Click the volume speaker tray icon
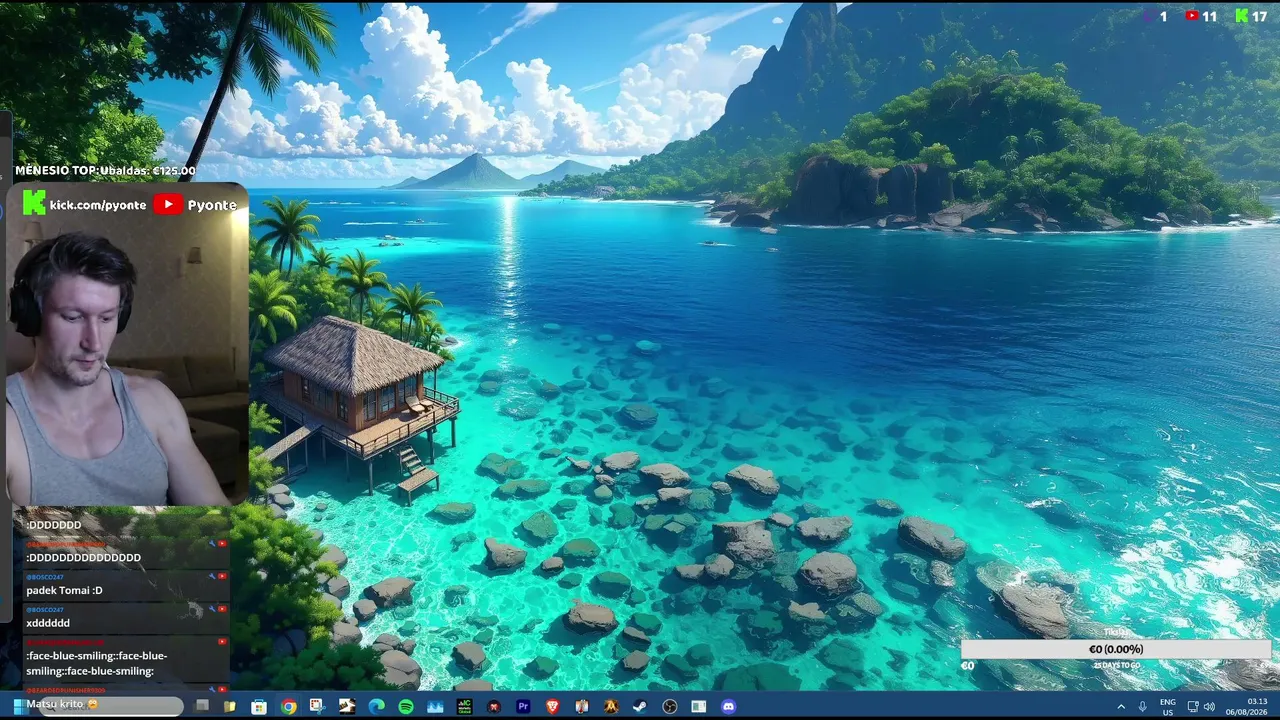This screenshot has width=1280, height=720. tap(1209, 706)
